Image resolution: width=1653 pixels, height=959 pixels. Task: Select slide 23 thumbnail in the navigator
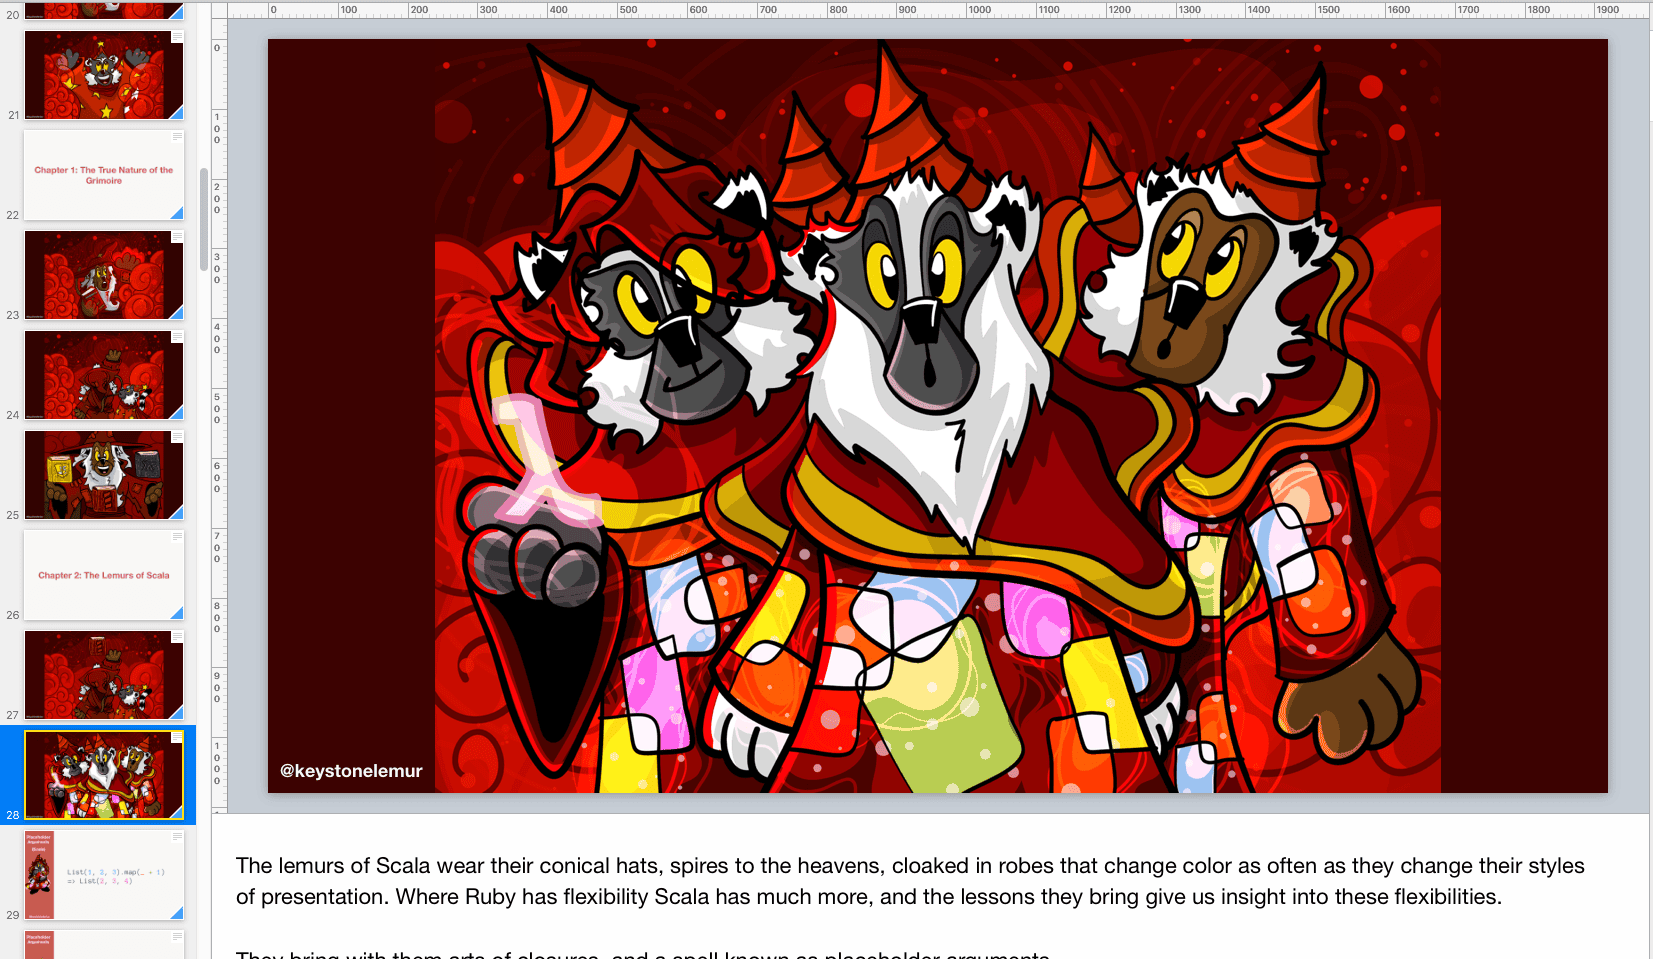click(104, 275)
